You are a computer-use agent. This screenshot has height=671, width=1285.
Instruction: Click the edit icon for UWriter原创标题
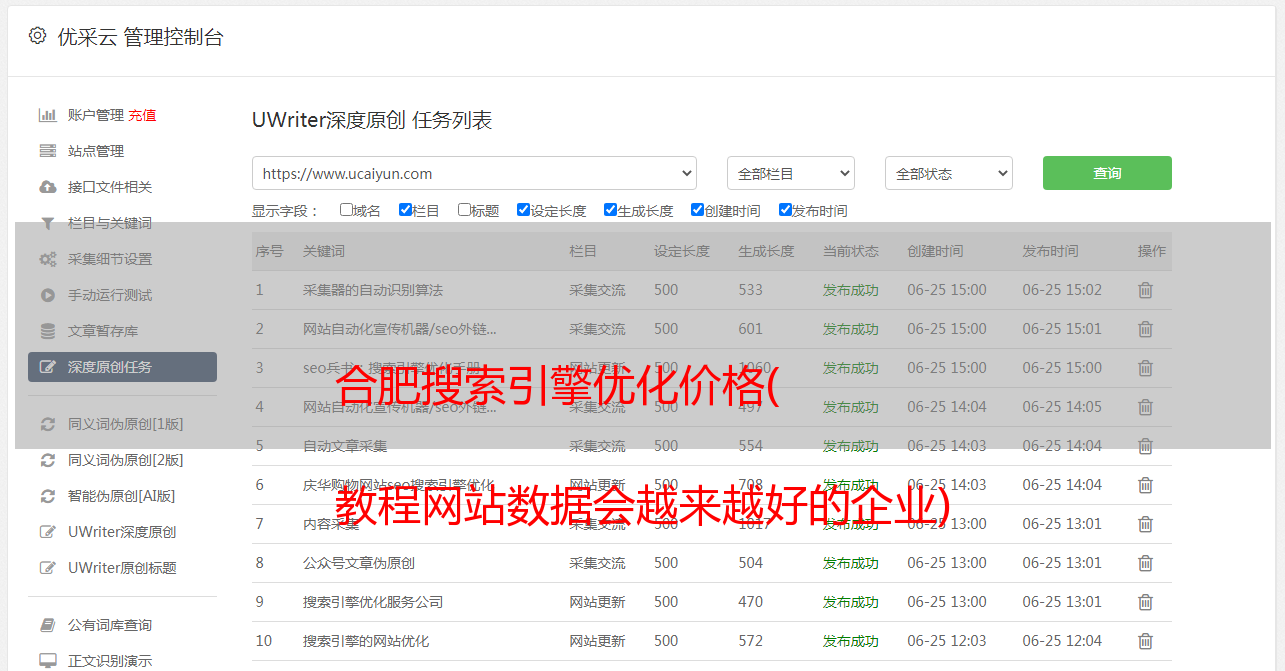(x=47, y=568)
